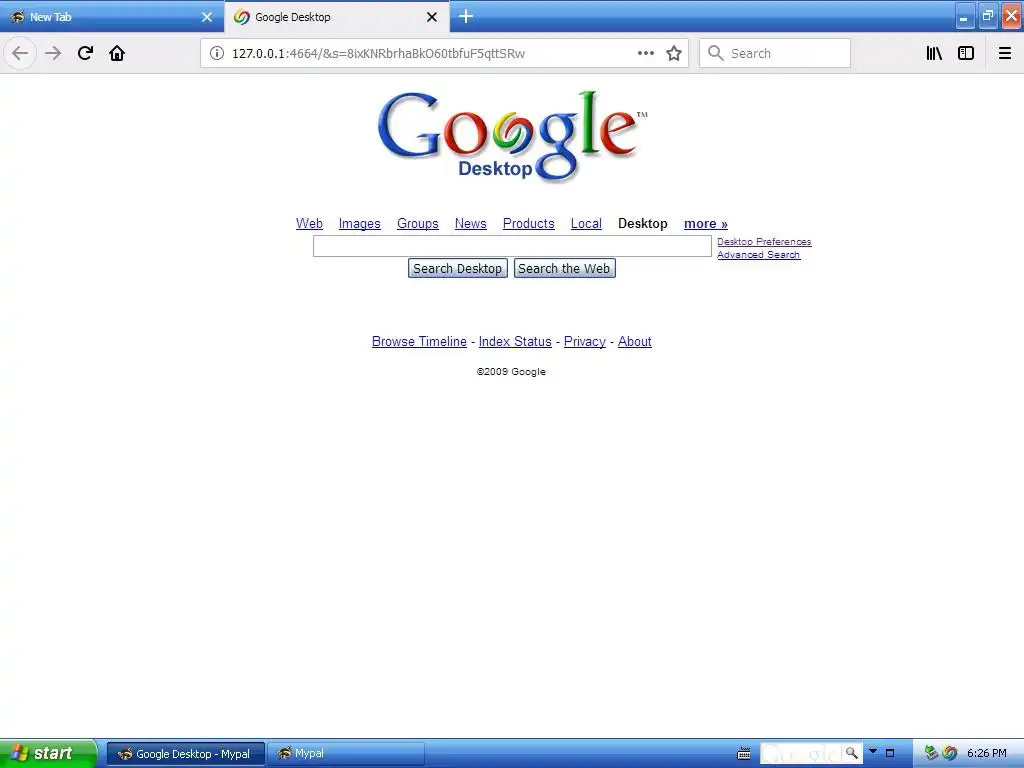Image resolution: width=1024 pixels, height=768 pixels.
Task: Open the Images search link
Action: tap(359, 223)
